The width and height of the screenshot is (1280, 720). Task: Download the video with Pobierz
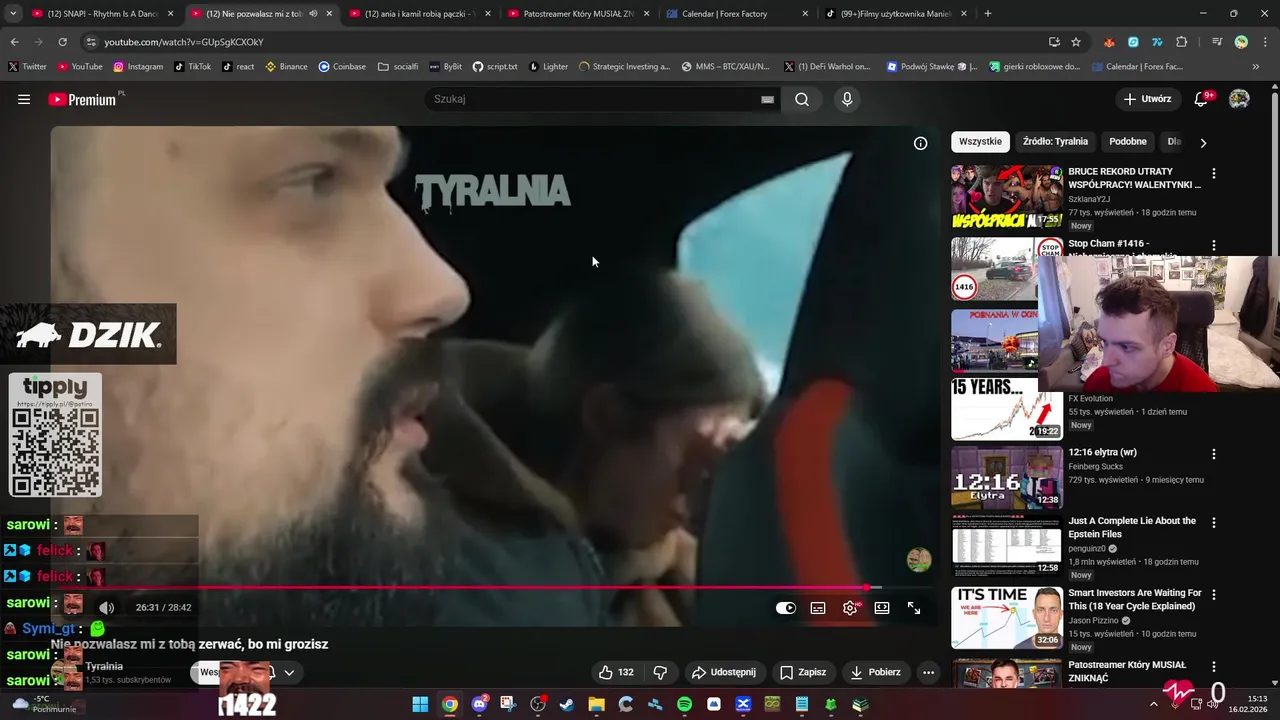(876, 672)
